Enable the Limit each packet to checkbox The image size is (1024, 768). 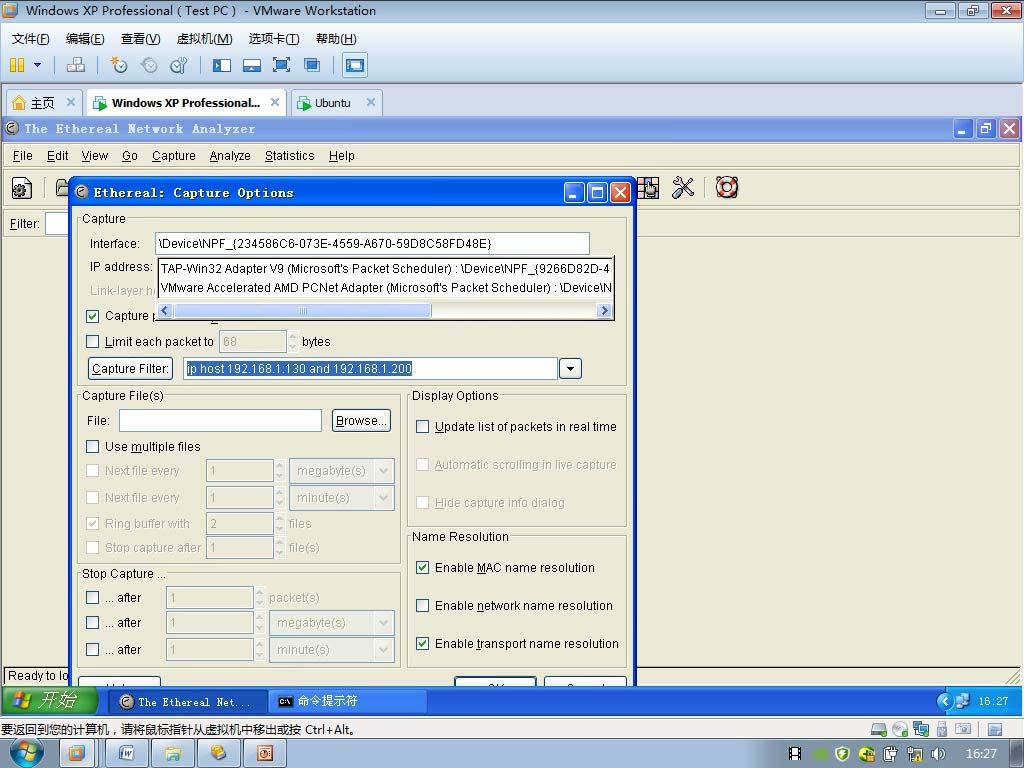click(x=93, y=342)
